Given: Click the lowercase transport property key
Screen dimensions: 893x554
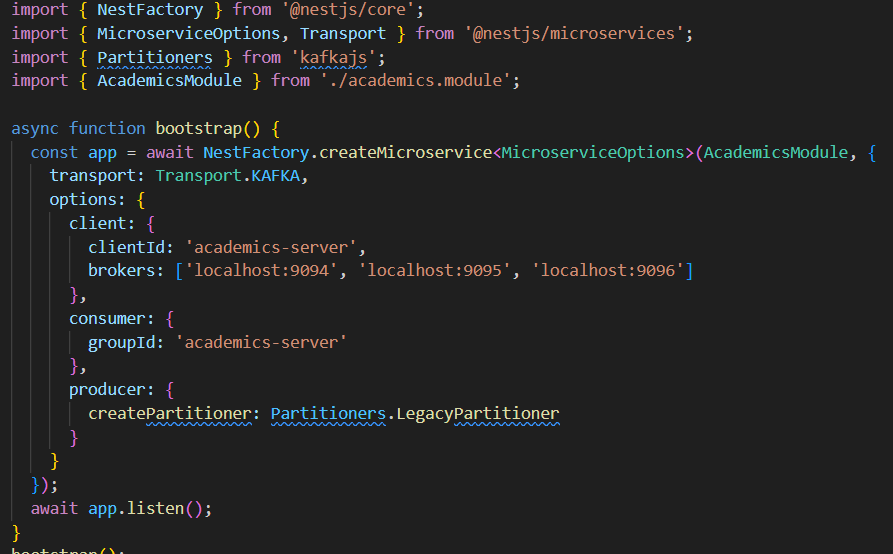Looking at the screenshot, I should click(x=92, y=176).
